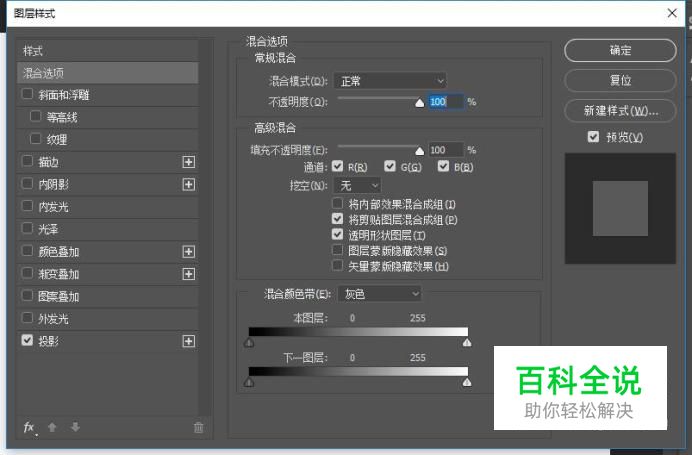Delete effect using the trash icon
The height and width of the screenshot is (455, 692).
(199, 427)
